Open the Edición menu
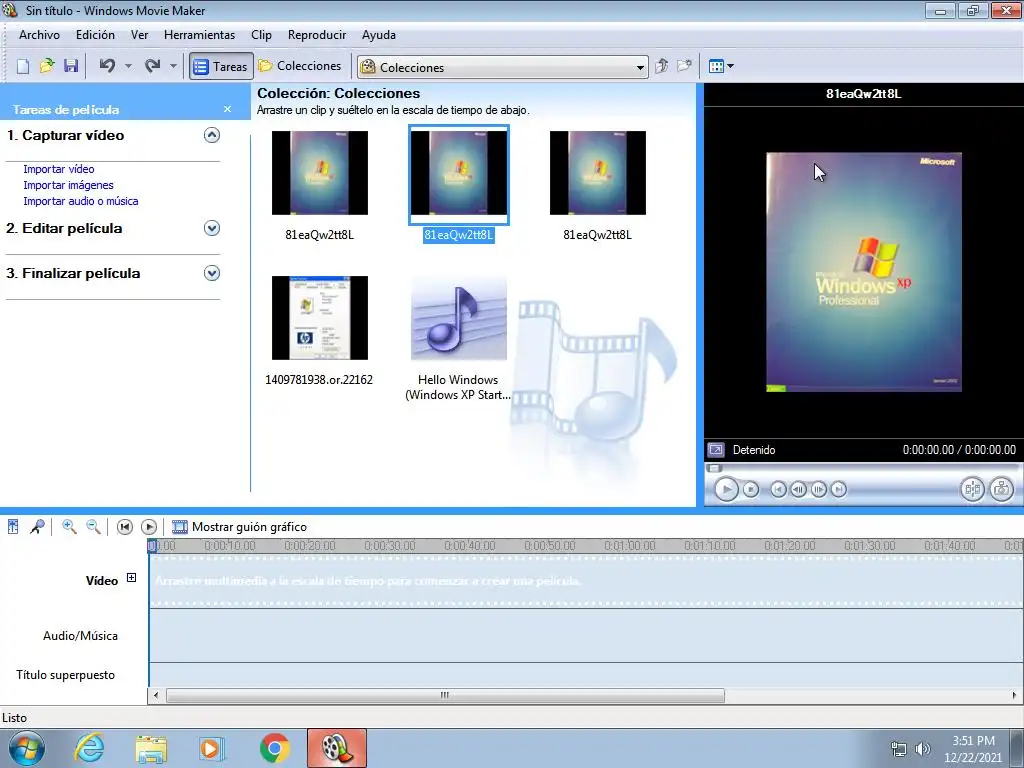This screenshot has height=768, width=1024. click(95, 35)
